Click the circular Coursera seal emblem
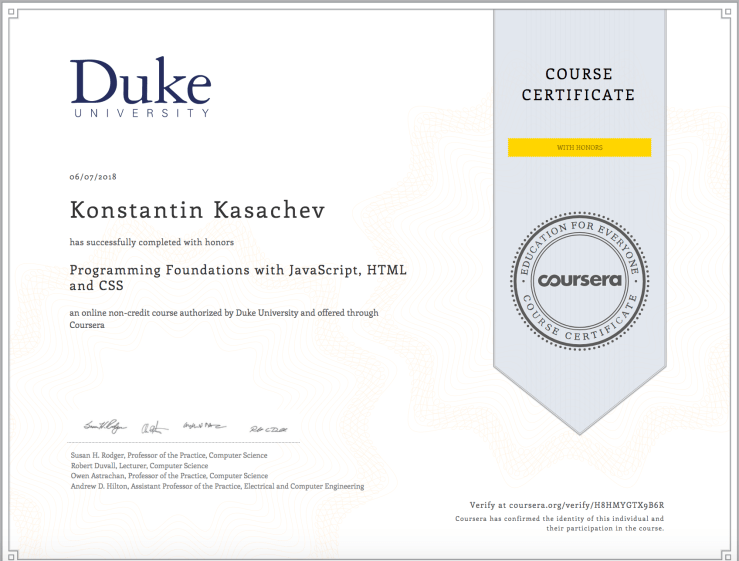 point(579,280)
